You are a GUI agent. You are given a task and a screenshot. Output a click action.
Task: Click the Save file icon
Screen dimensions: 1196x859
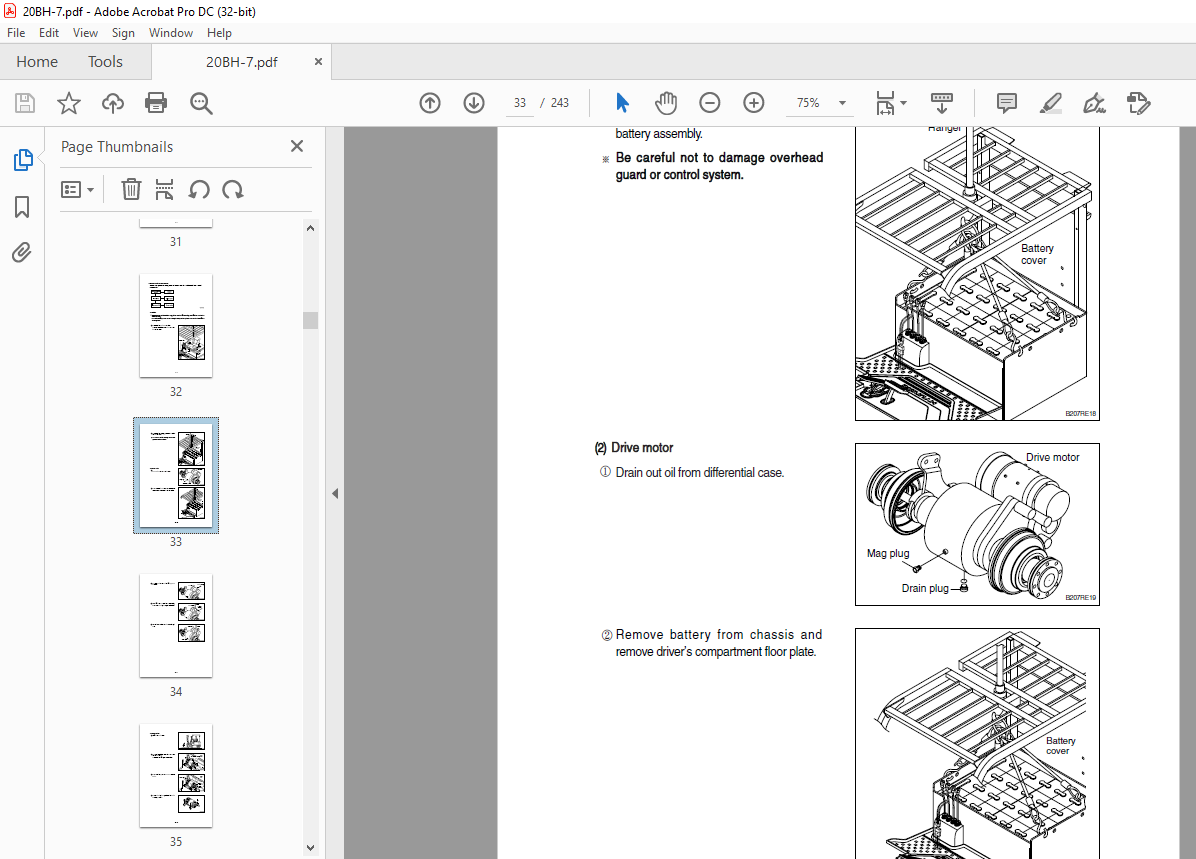pyautogui.click(x=25, y=103)
